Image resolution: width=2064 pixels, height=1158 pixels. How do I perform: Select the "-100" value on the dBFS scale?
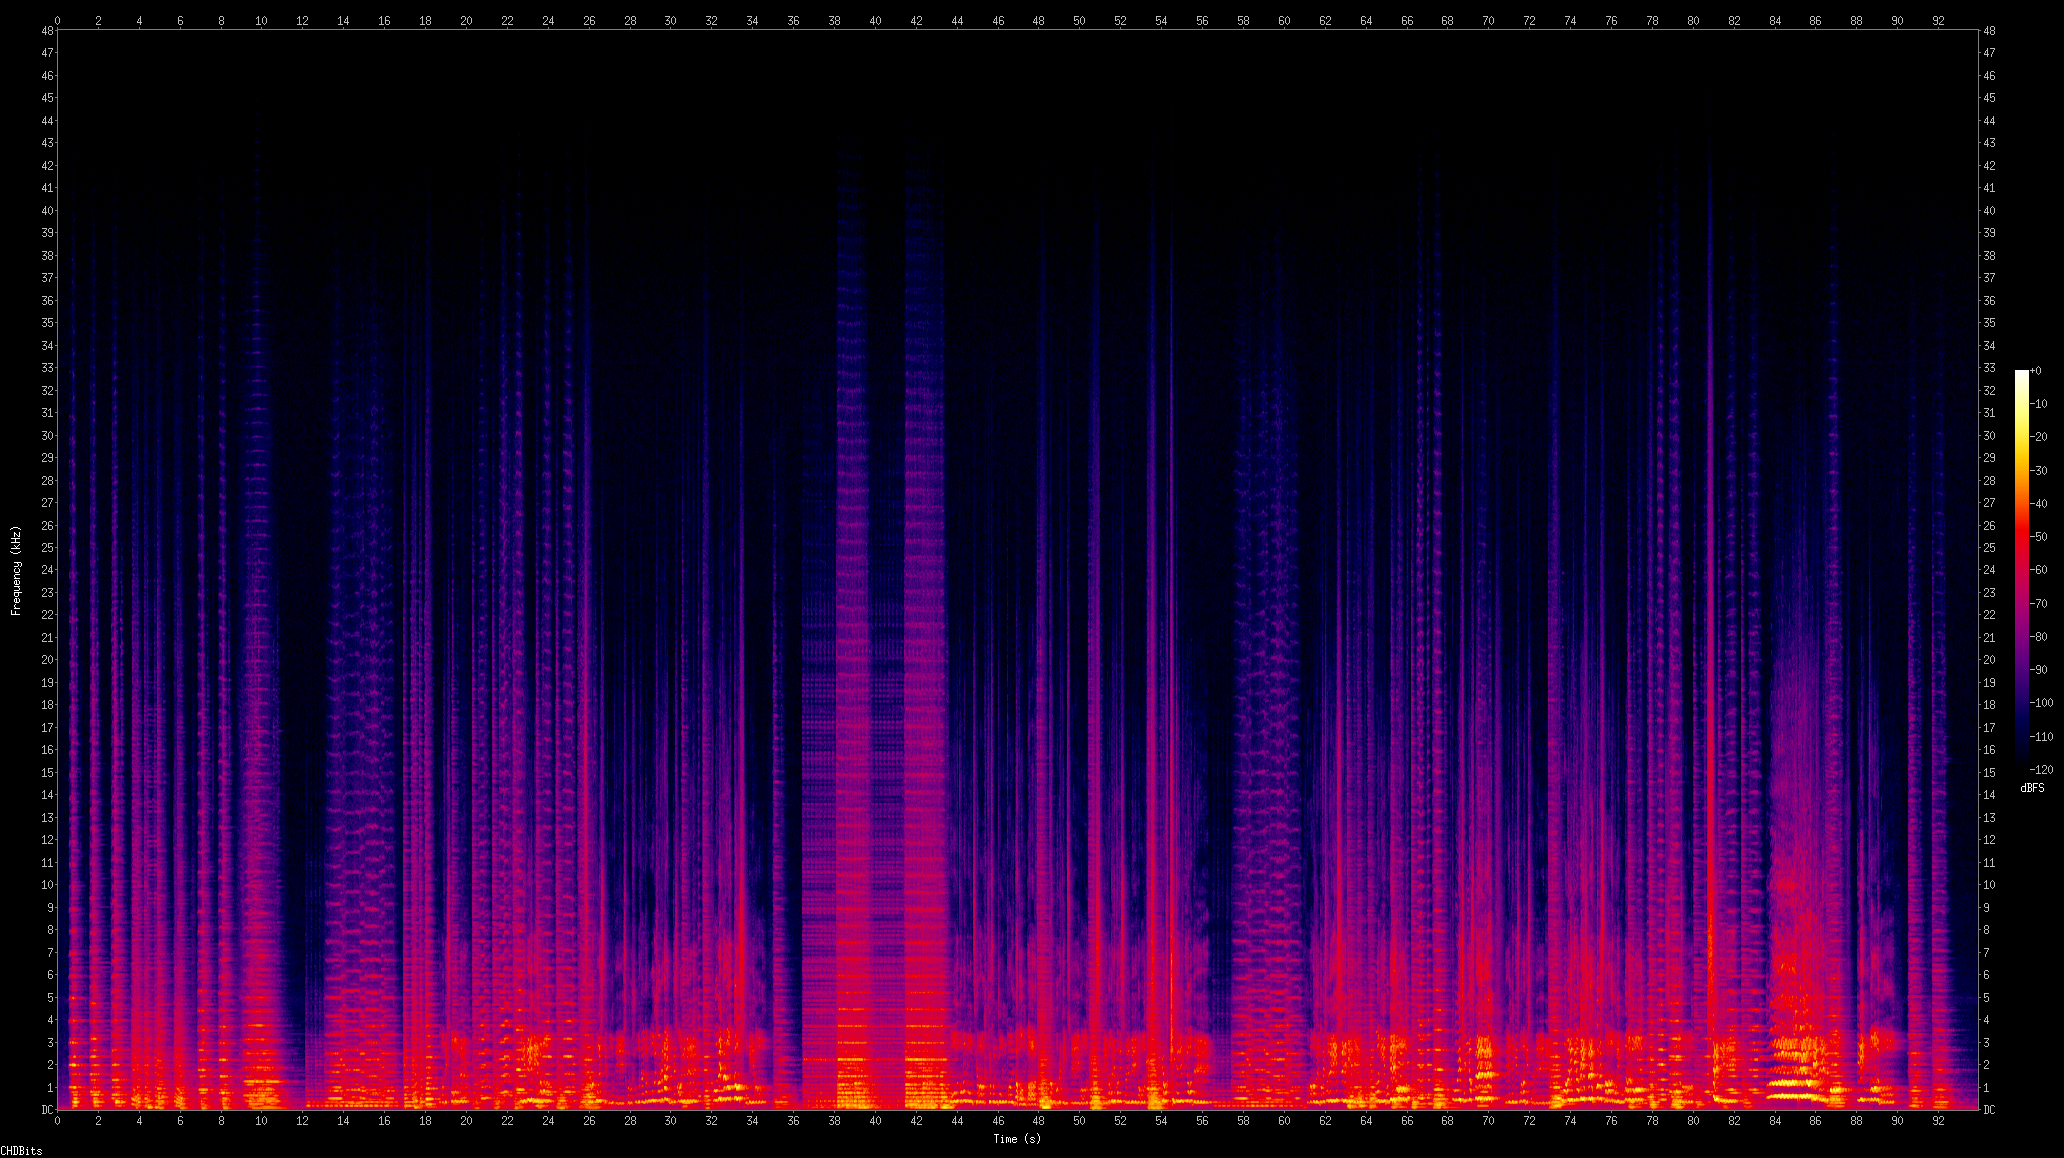tap(2042, 703)
